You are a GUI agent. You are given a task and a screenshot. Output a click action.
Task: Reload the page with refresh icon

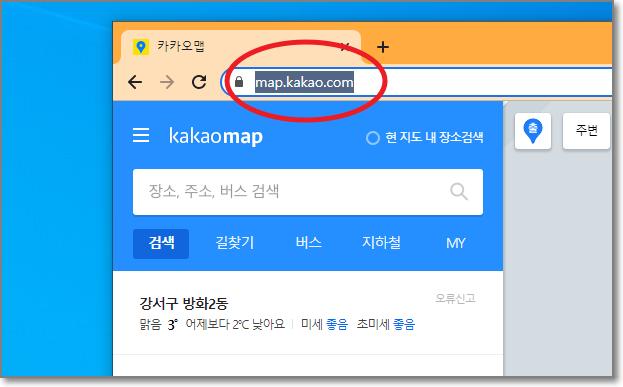pyautogui.click(x=199, y=82)
